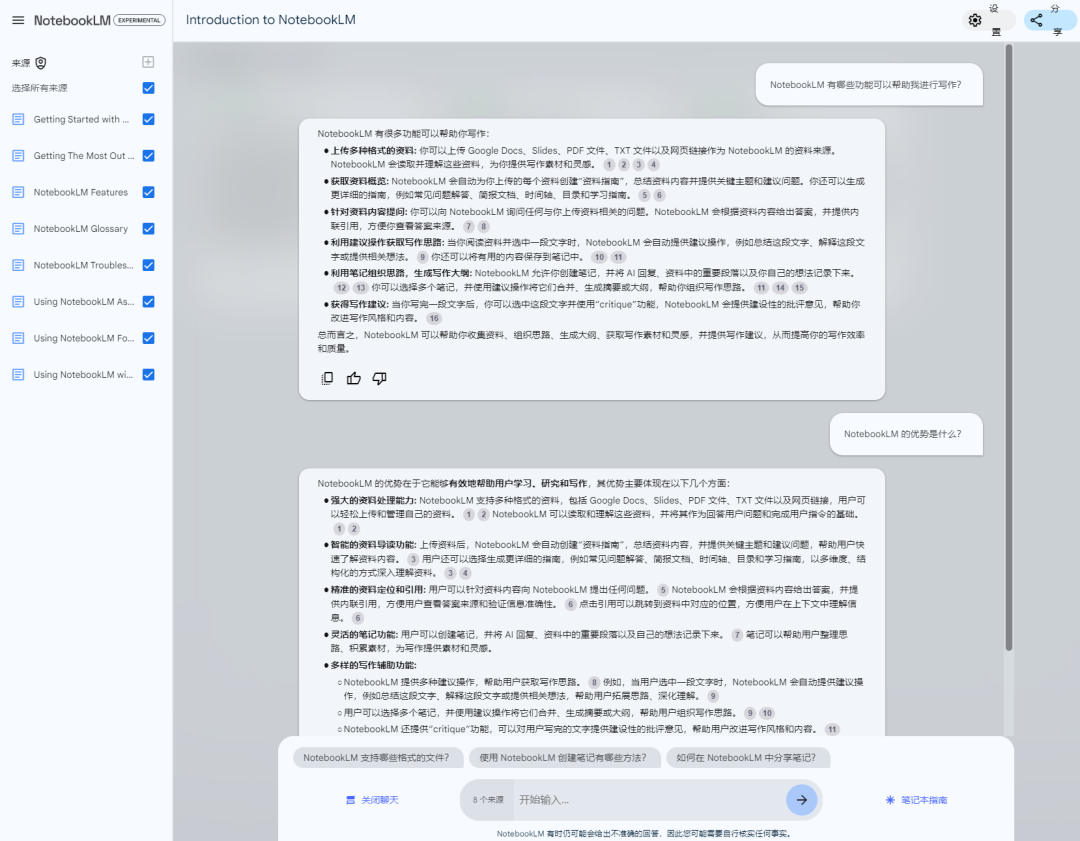Screen dimensions: 1080x841
Task: Click citation 11 in second response
Action: pos(832,729)
